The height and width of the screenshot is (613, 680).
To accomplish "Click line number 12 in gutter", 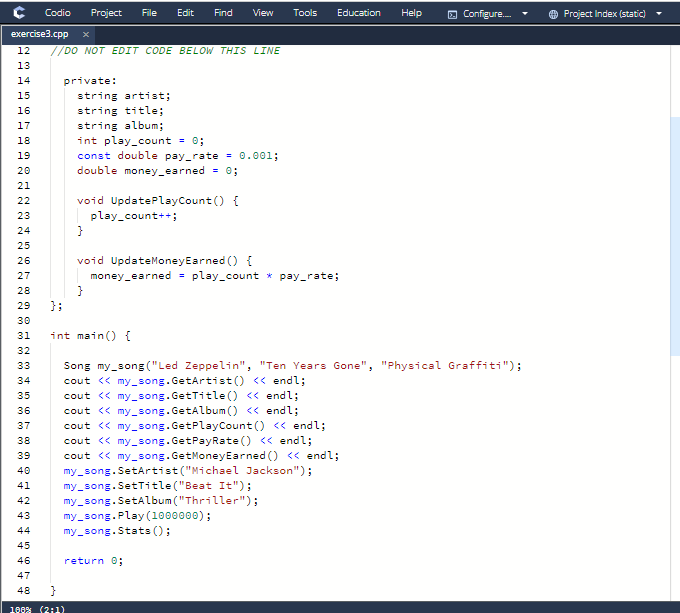I will click(23, 51).
